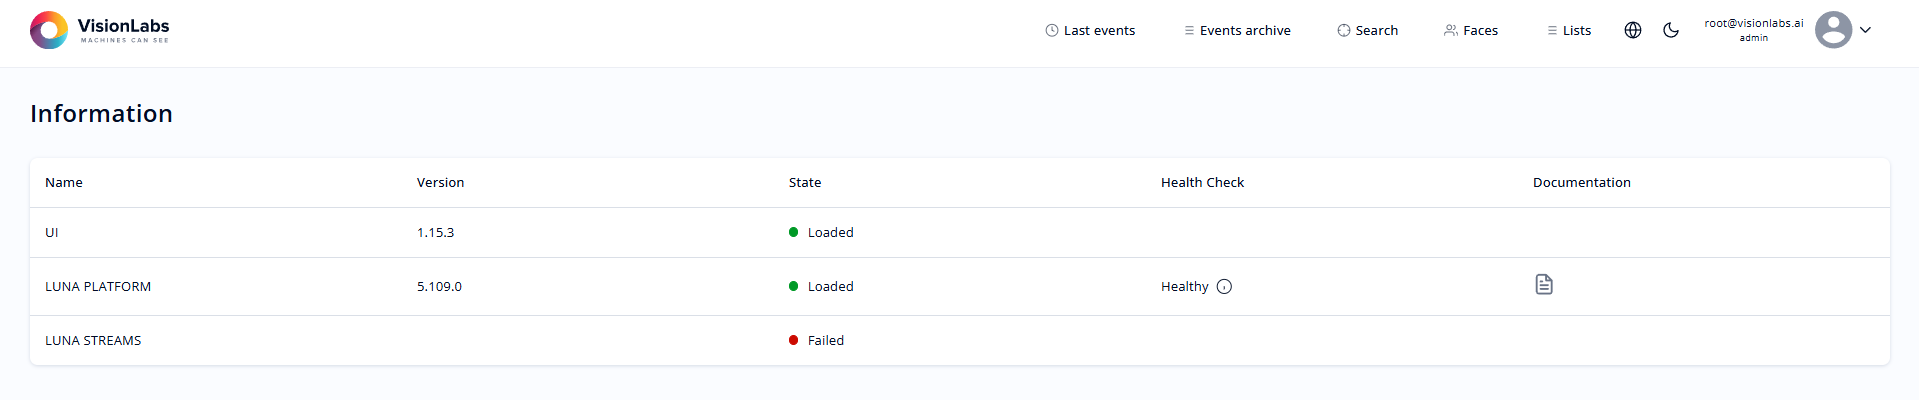Open the Lists section
The height and width of the screenshot is (400, 1919).
pyautogui.click(x=1569, y=31)
